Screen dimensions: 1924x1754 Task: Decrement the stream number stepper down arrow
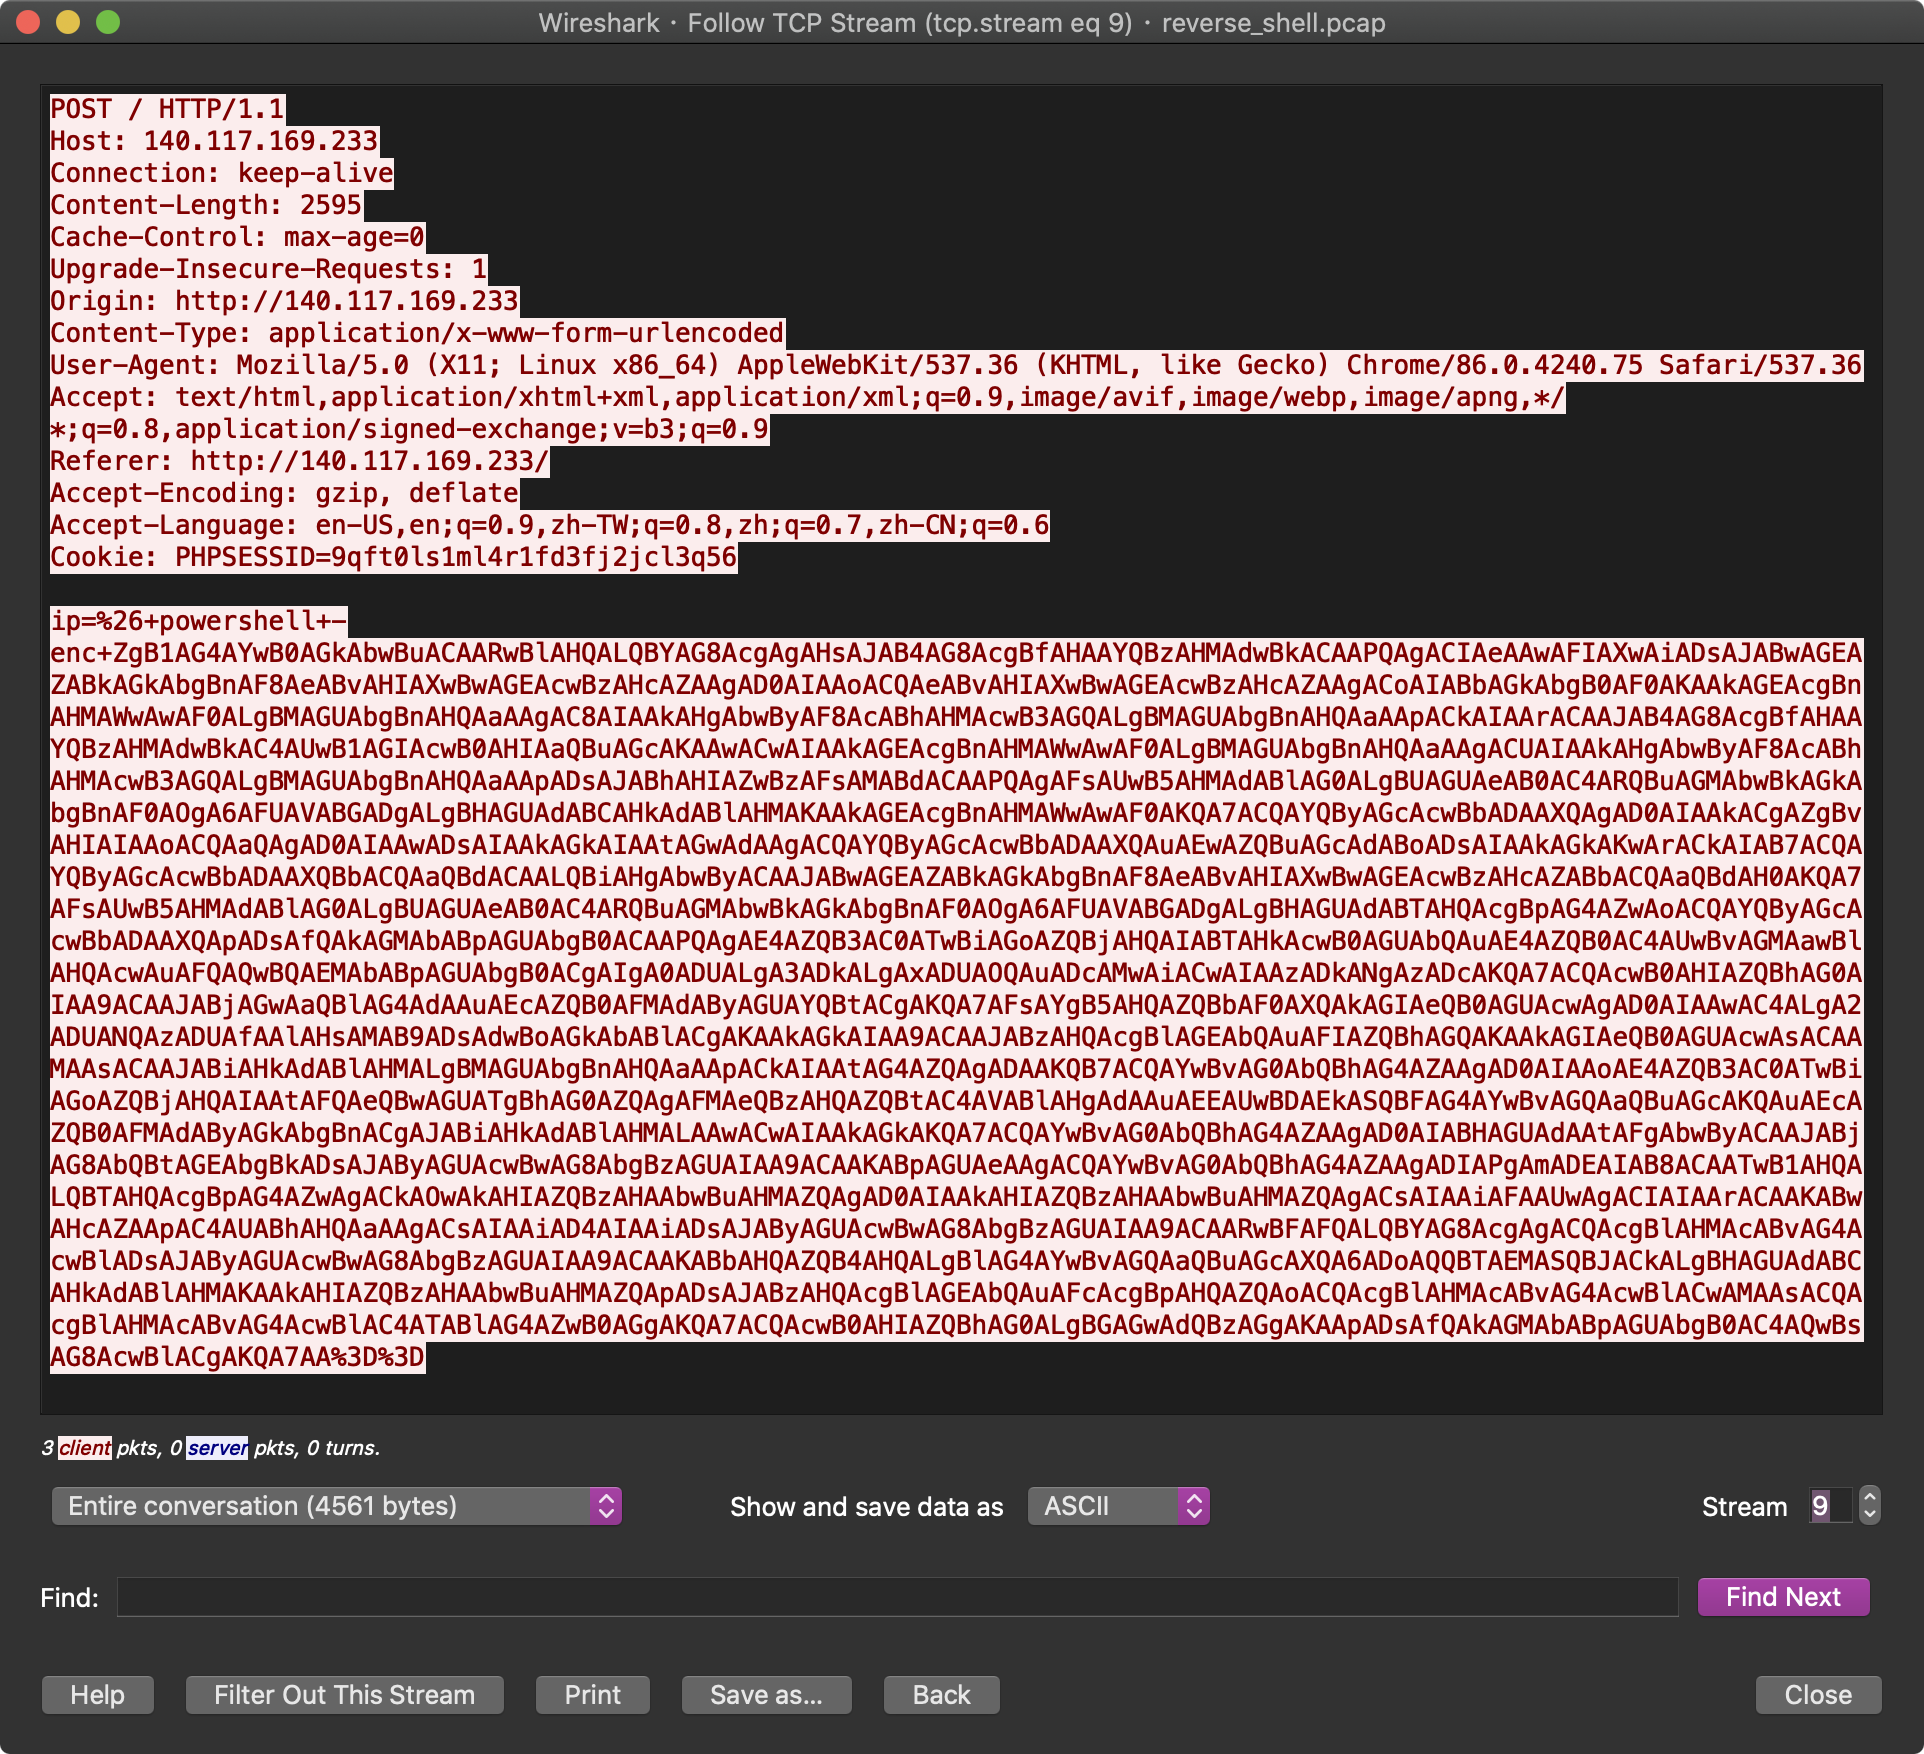1869,1515
